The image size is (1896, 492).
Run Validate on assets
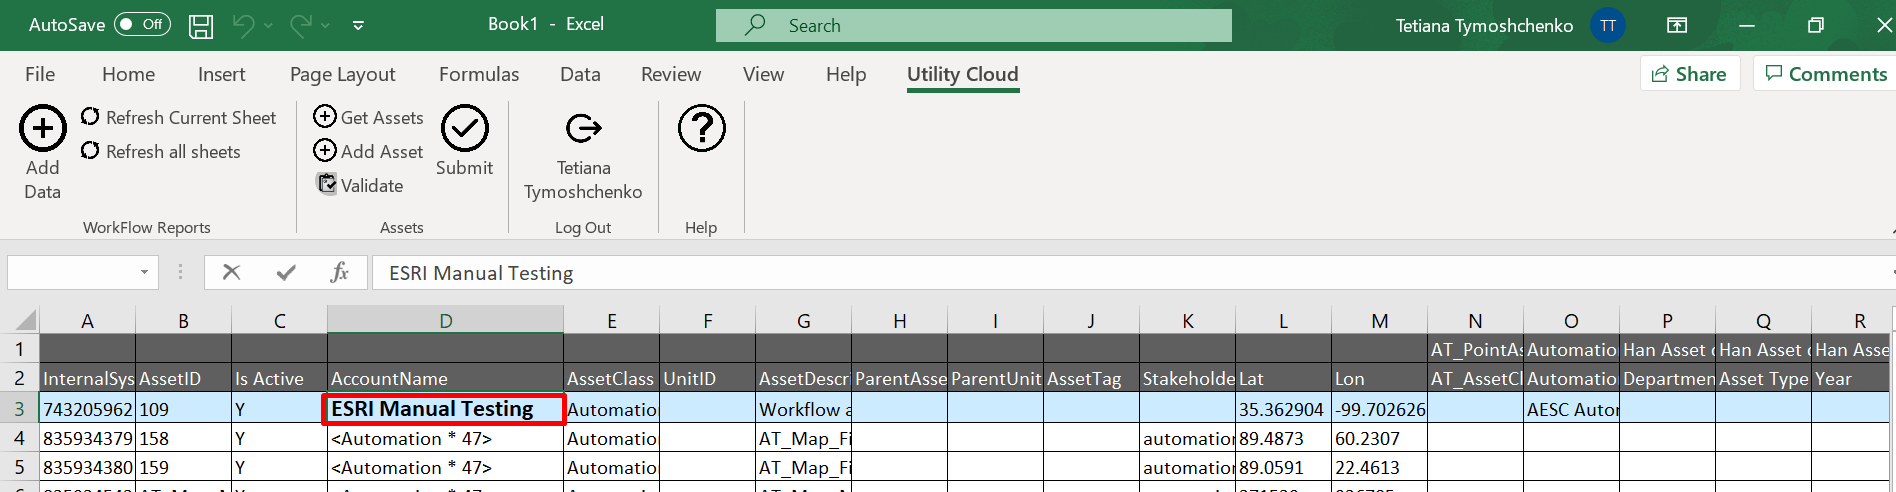pyautogui.click(x=360, y=185)
